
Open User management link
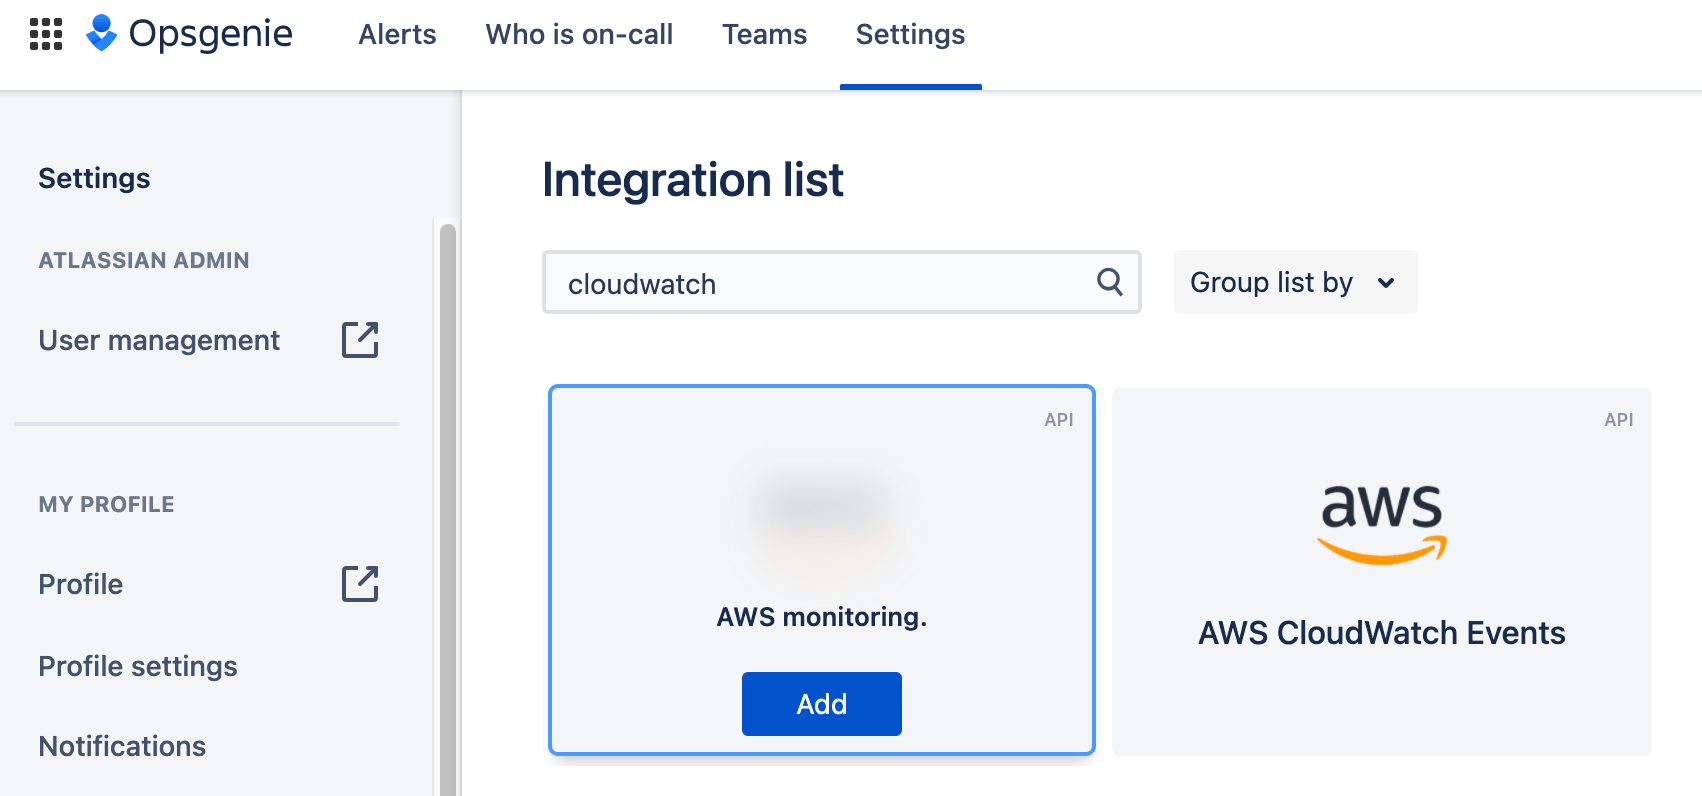point(159,340)
